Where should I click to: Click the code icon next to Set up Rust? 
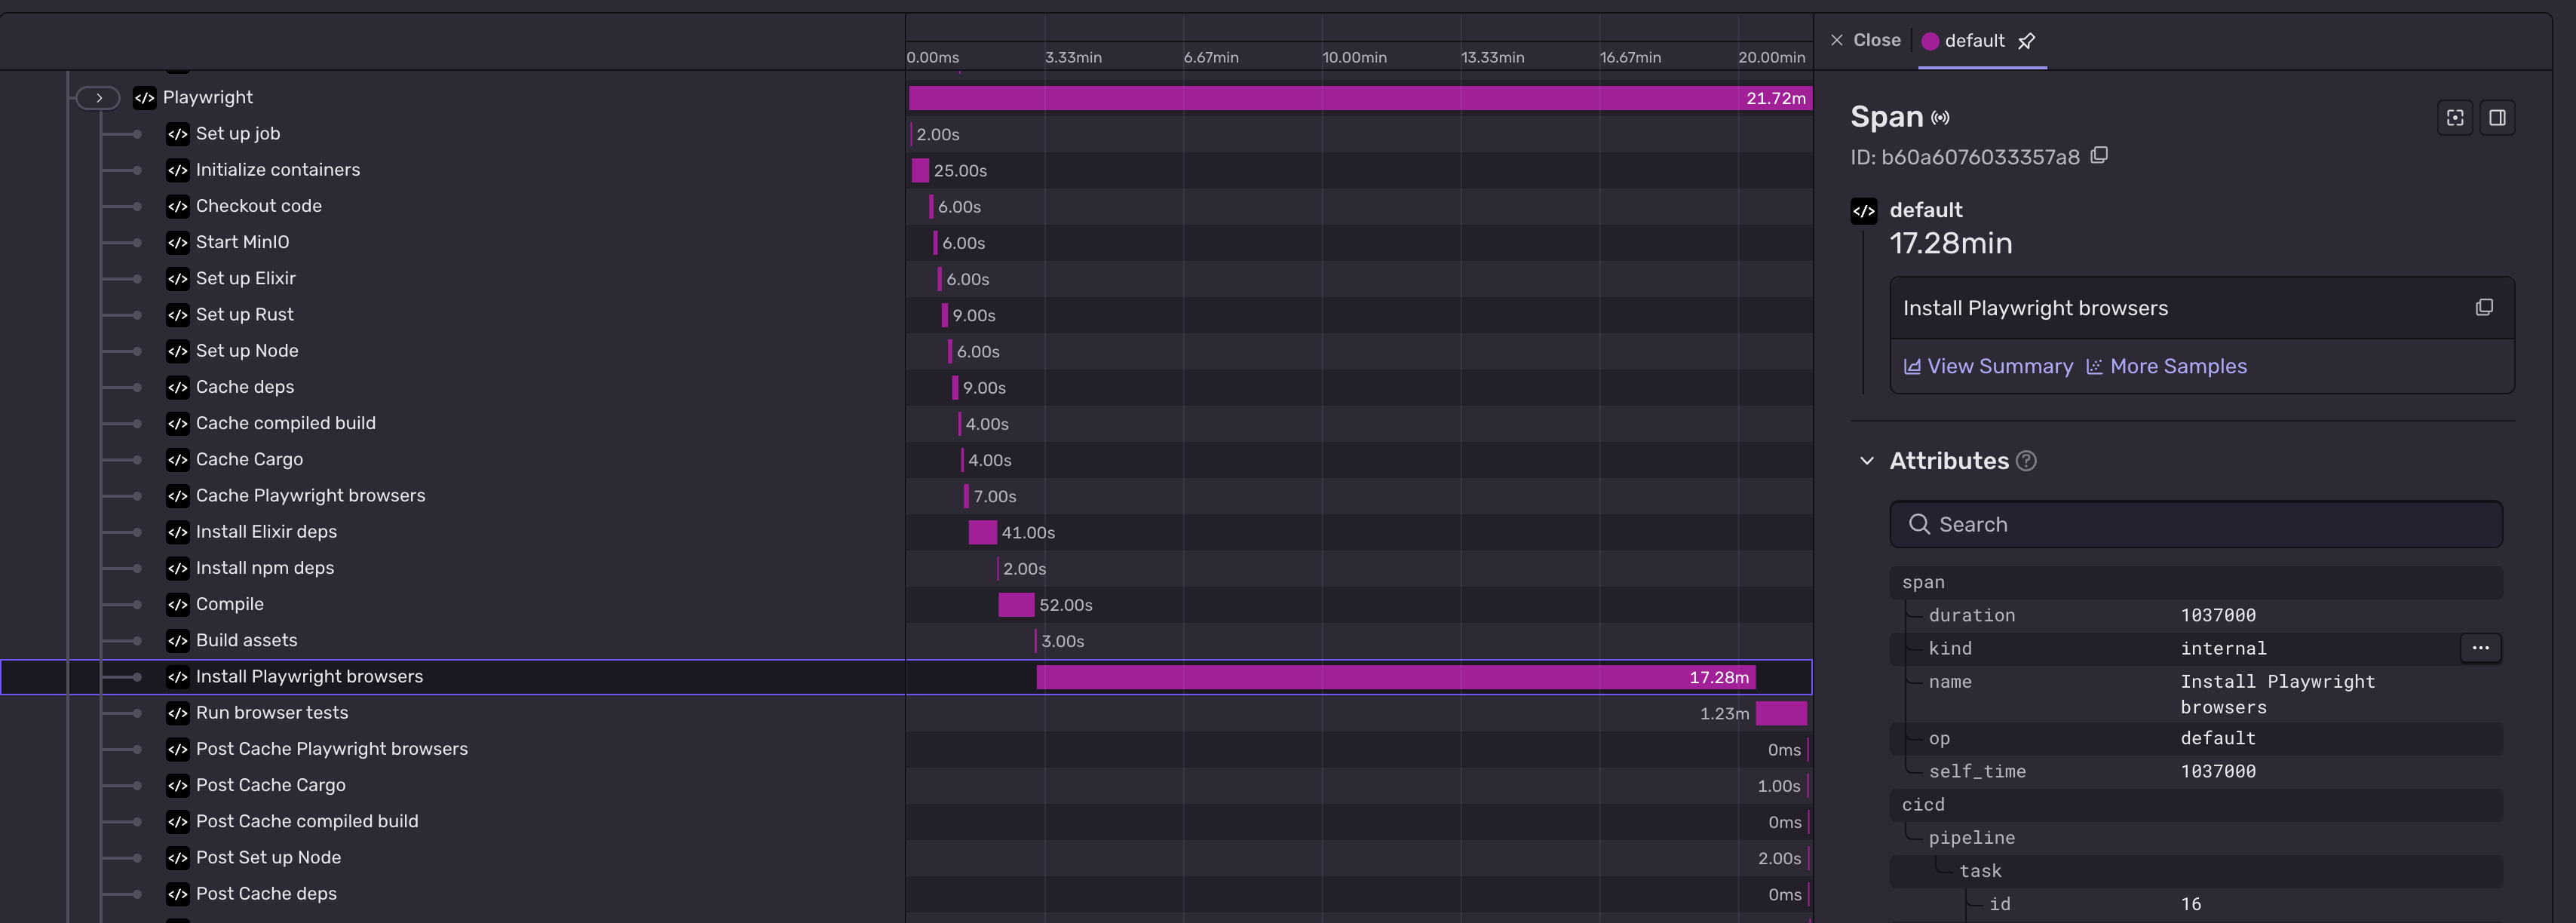[177, 315]
